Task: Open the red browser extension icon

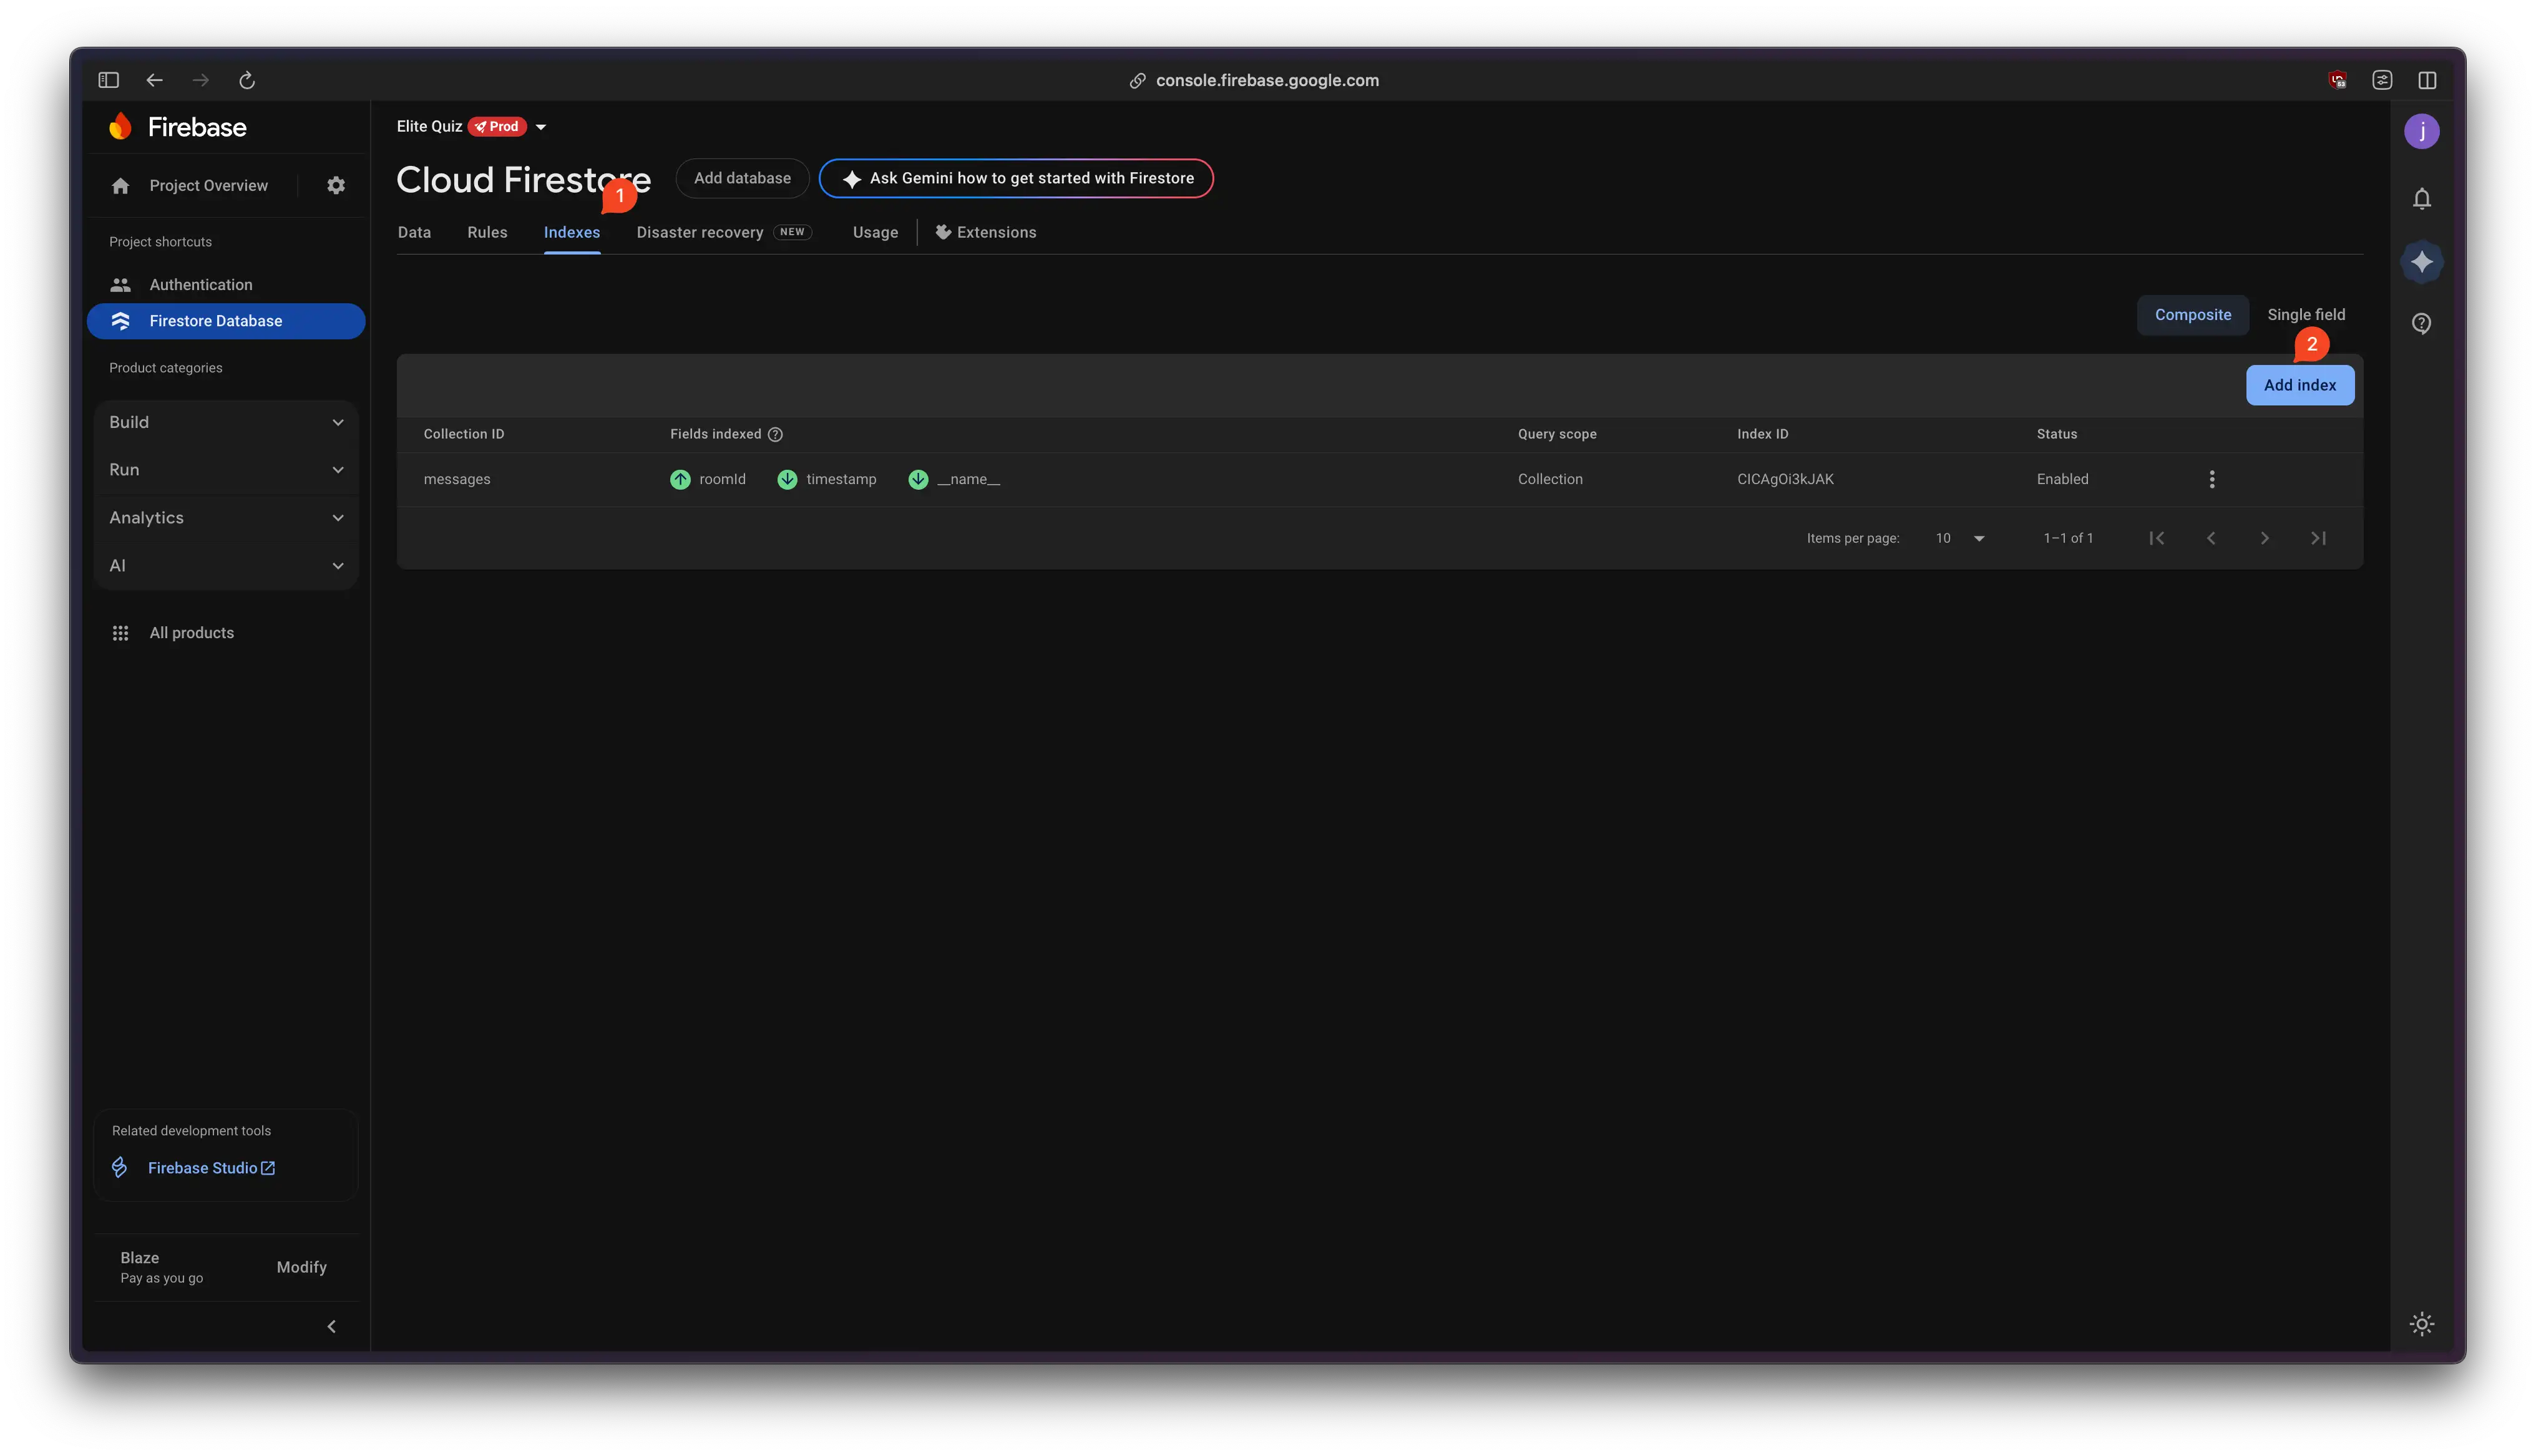Action: pyautogui.click(x=2337, y=80)
